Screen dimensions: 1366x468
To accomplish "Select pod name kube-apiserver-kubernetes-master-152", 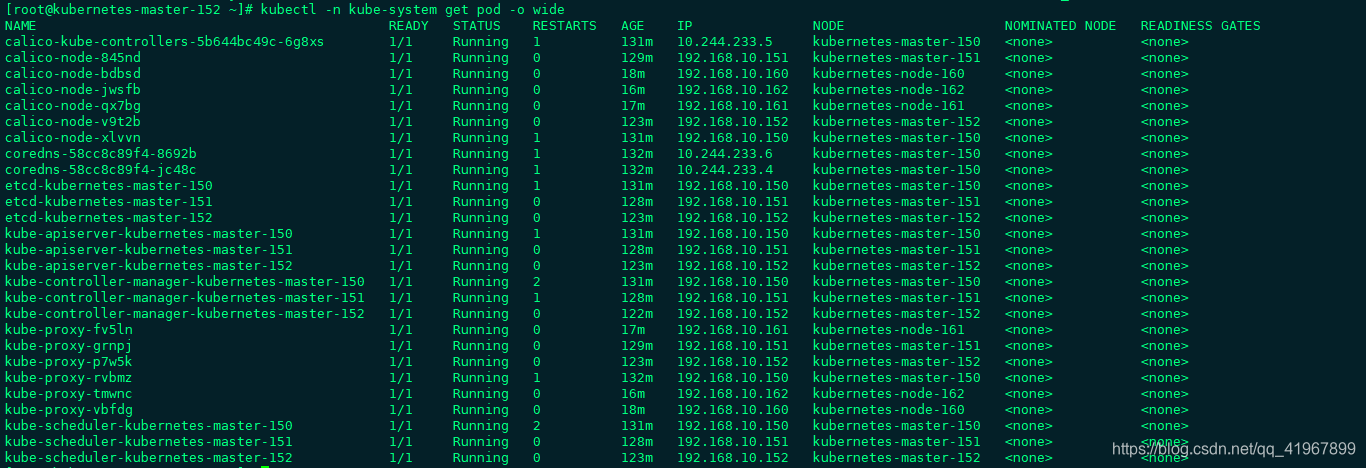I will coord(149,265).
